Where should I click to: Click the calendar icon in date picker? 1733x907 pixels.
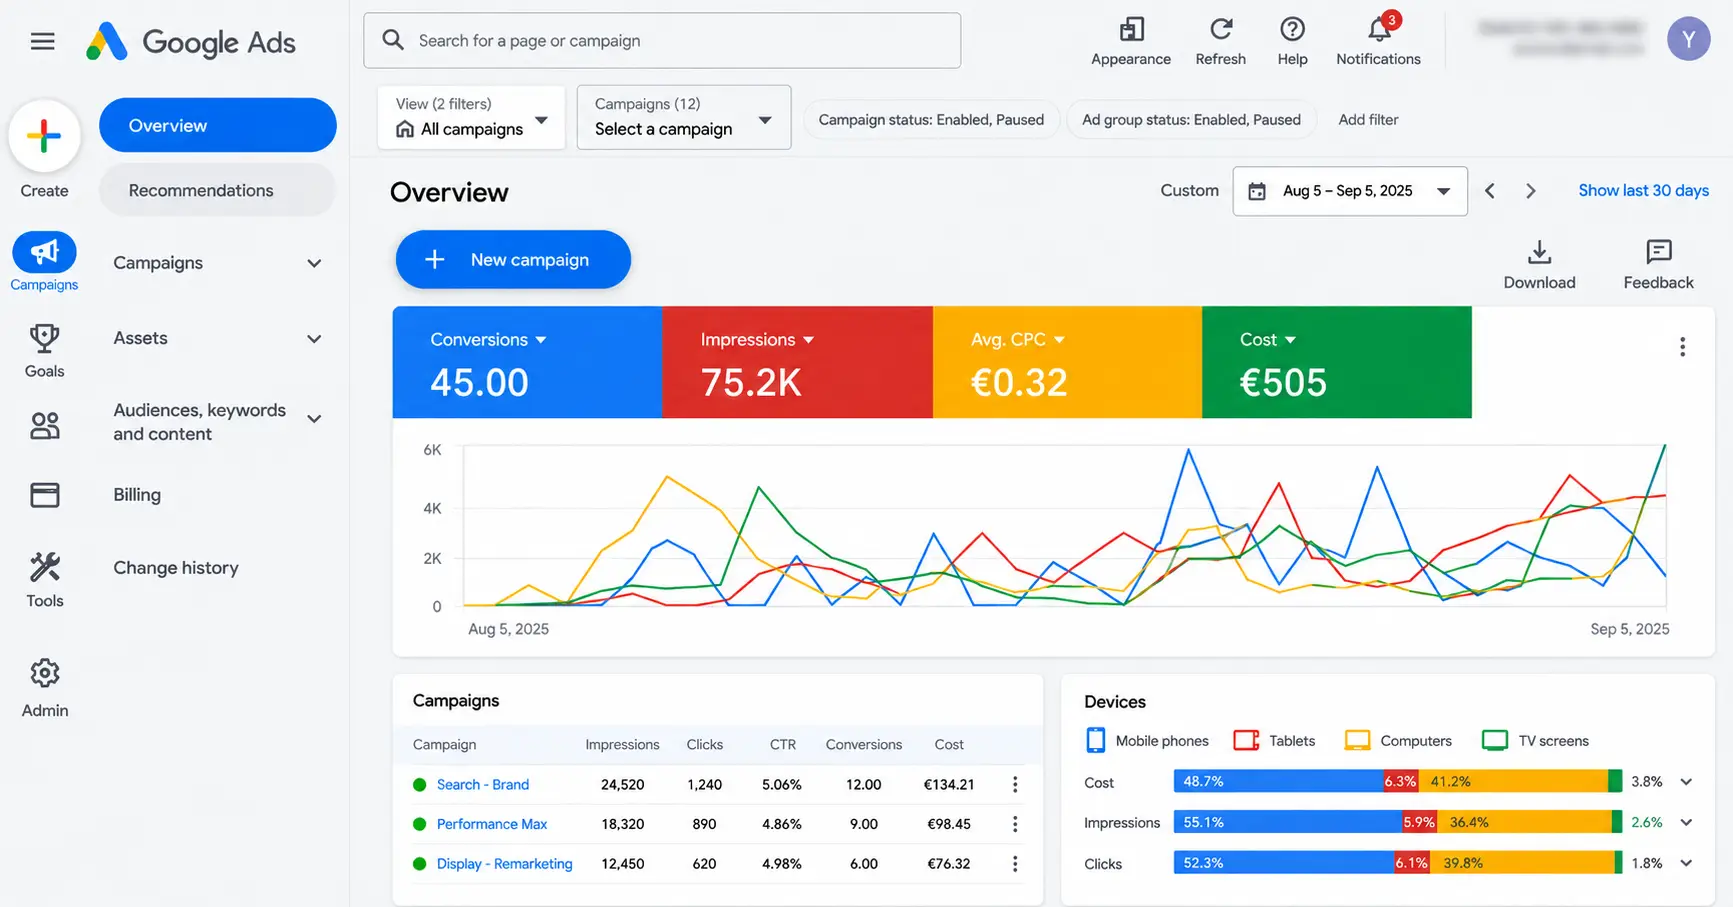tap(1257, 191)
